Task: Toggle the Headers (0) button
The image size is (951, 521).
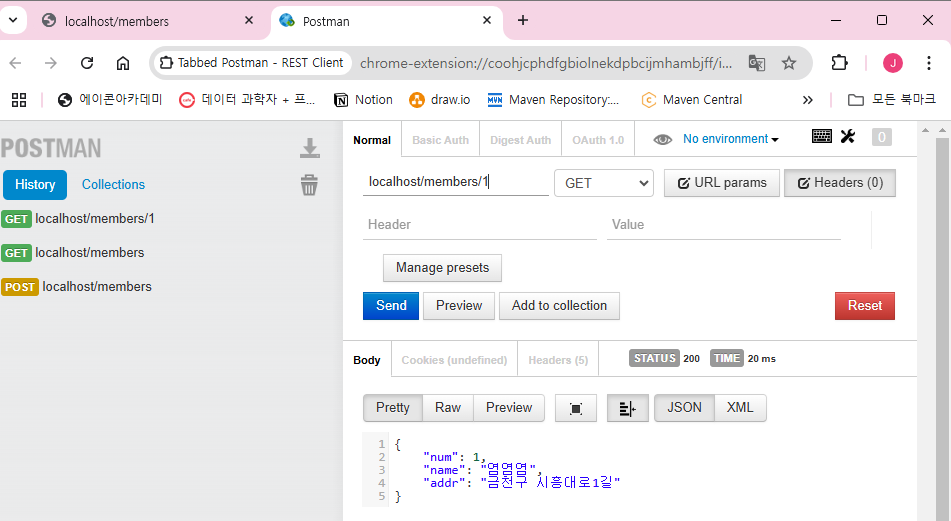Action: pos(840,183)
